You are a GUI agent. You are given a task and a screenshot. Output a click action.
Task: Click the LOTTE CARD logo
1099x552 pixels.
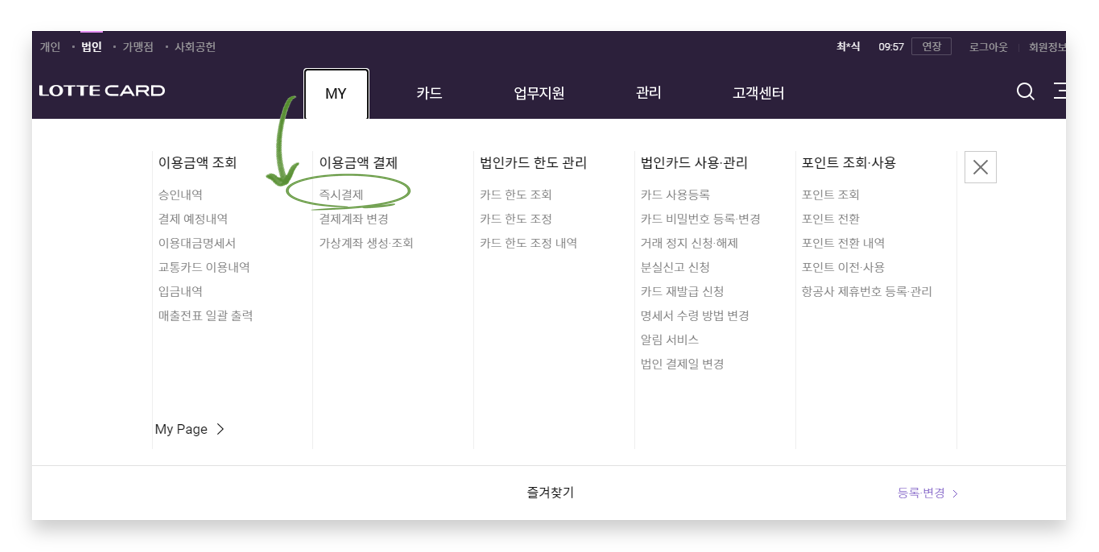click(x=102, y=92)
